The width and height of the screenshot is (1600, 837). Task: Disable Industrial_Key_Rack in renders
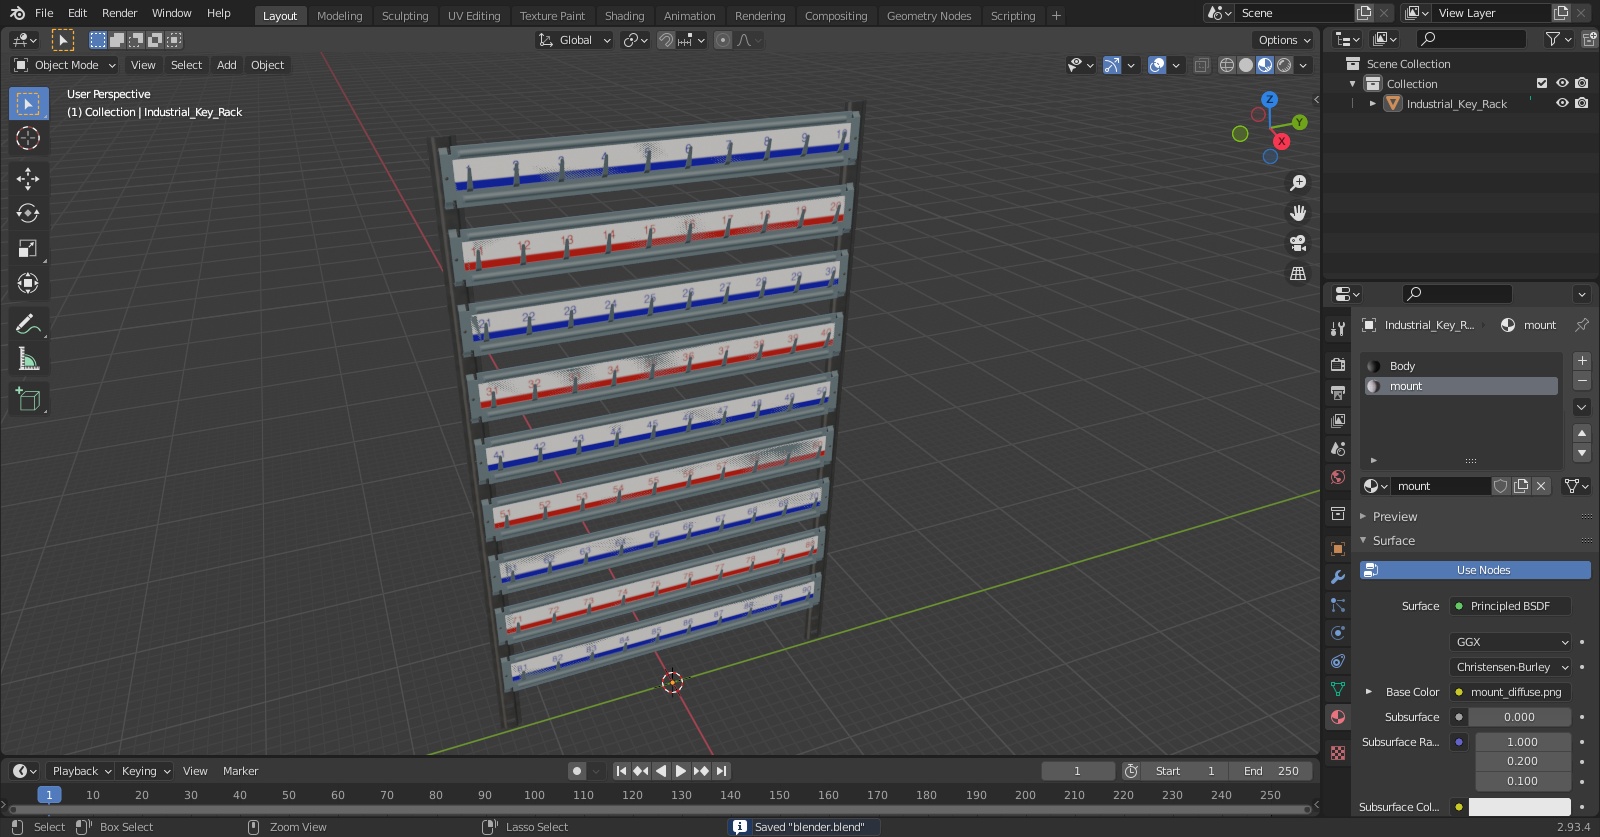point(1581,103)
